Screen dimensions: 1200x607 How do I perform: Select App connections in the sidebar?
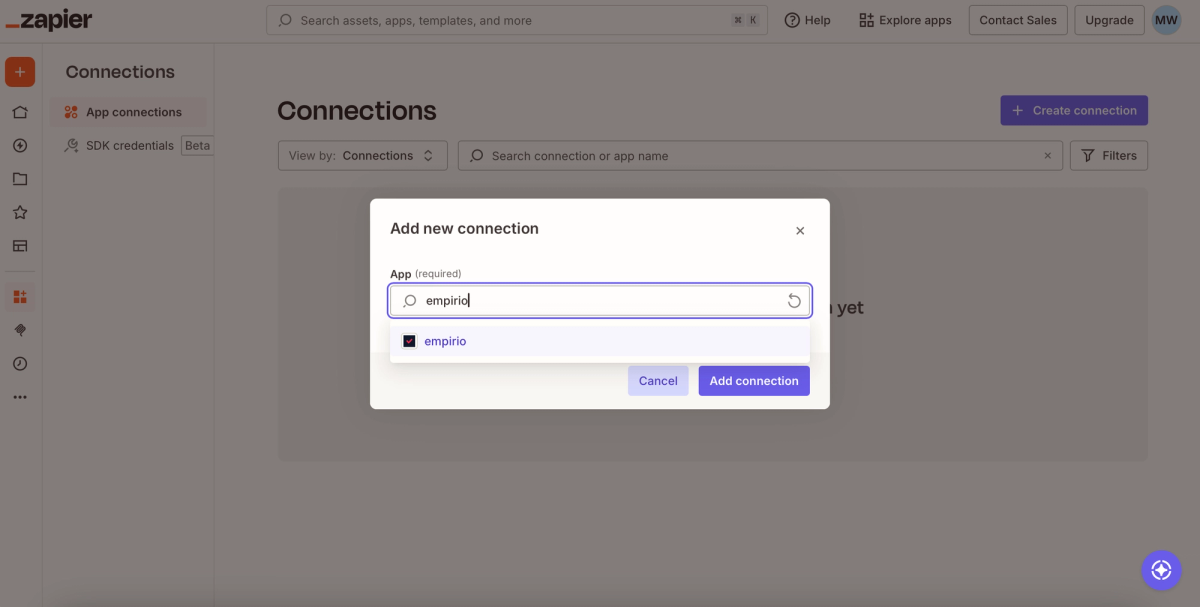128,112
